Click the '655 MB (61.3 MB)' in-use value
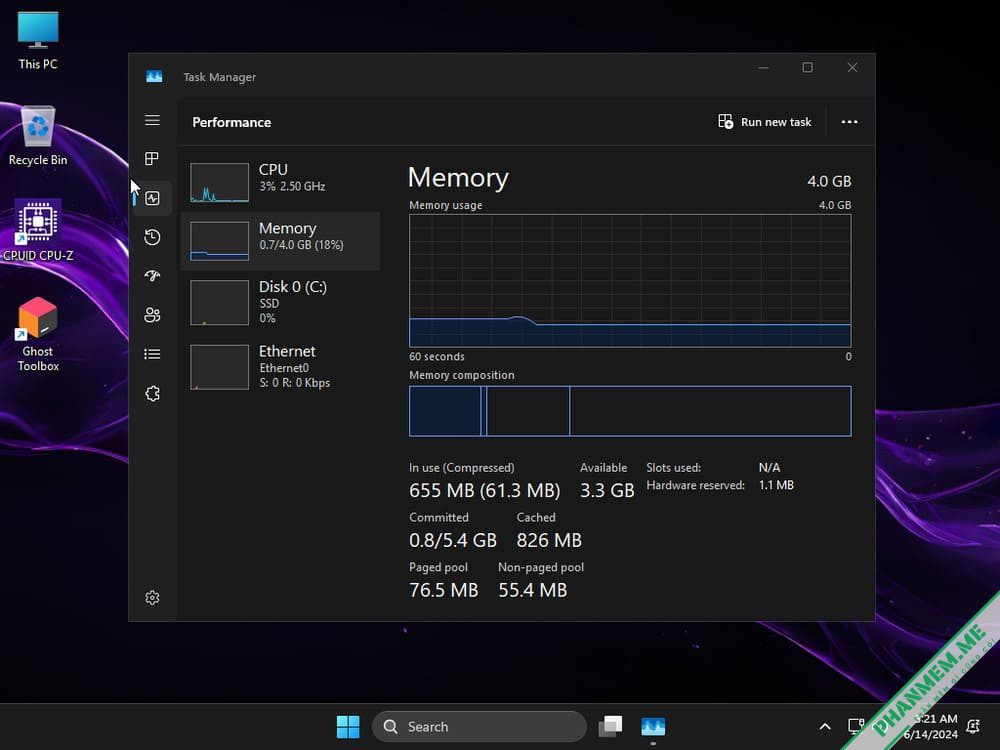Image resolution: width=1000 pixels, height=750 pixels. [485, 490]
